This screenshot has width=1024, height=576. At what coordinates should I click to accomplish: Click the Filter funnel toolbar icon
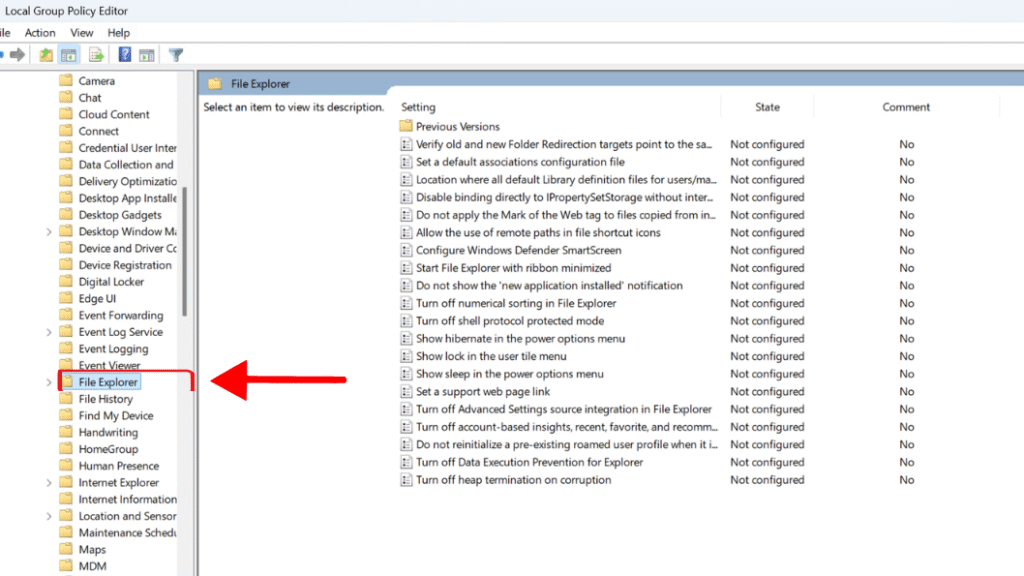pos(176,55)
